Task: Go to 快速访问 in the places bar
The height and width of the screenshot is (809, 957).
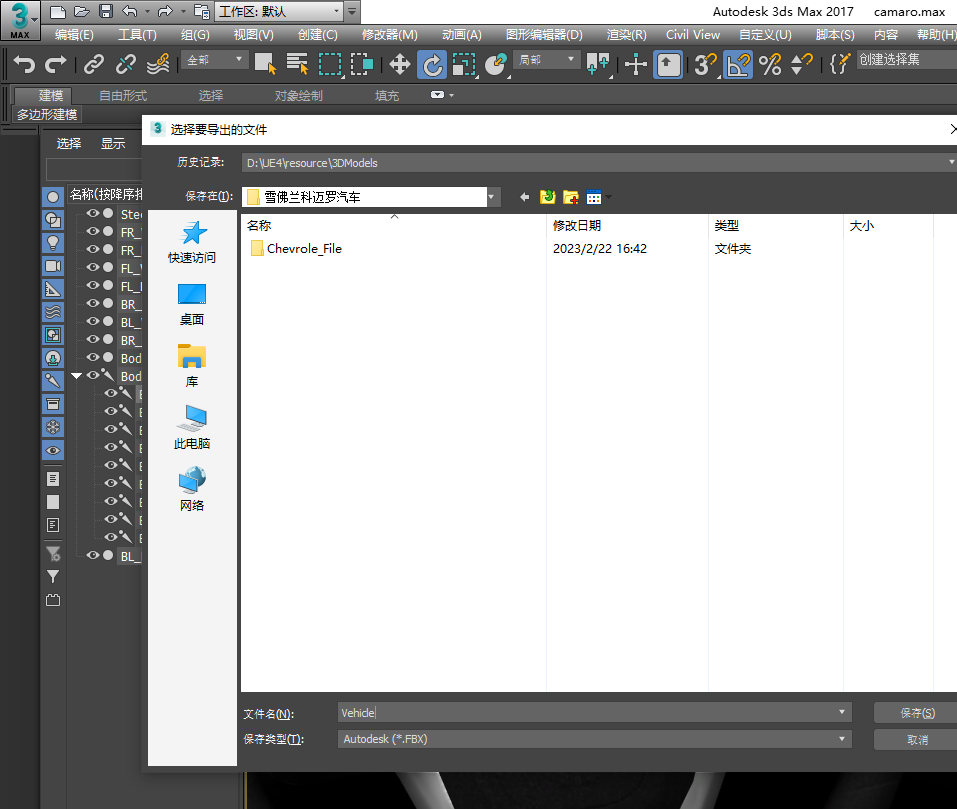Action: click(x=192, y=242)
